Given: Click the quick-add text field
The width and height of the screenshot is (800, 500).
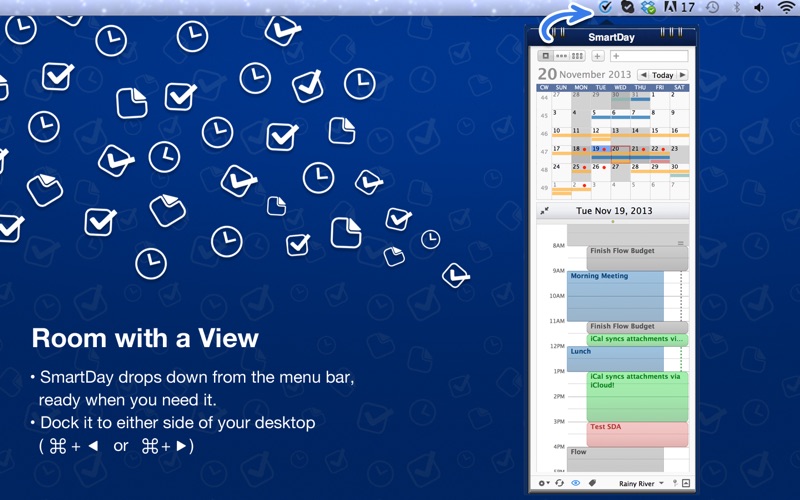Looking at the screenshot, I should (x=648, y=56).
